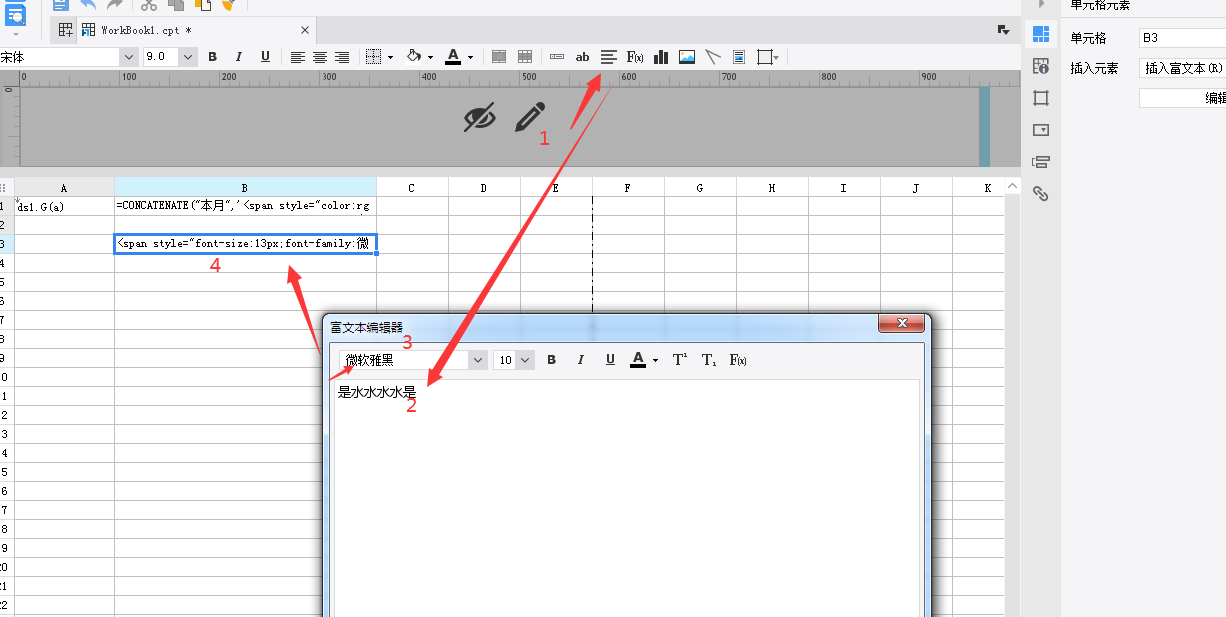Toggle bold in the main toolbar
The height and width of the screenshot is (617, 1226).
(x=213, y=57)
